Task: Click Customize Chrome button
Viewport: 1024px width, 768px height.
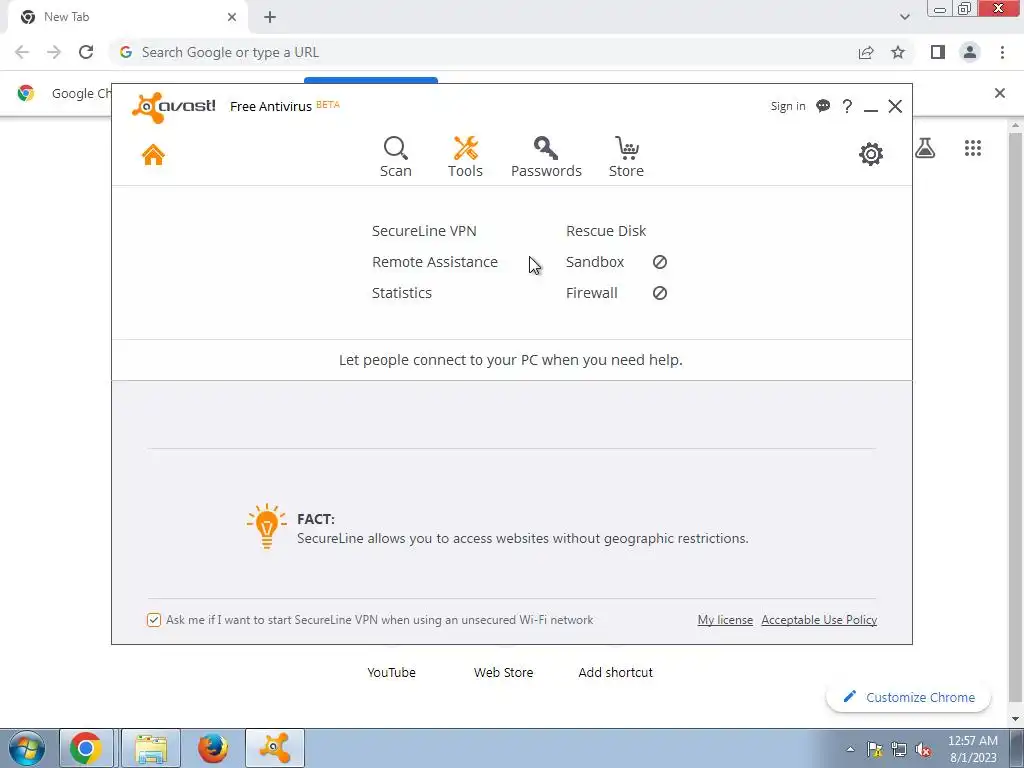Action: (x=908, y=697)
